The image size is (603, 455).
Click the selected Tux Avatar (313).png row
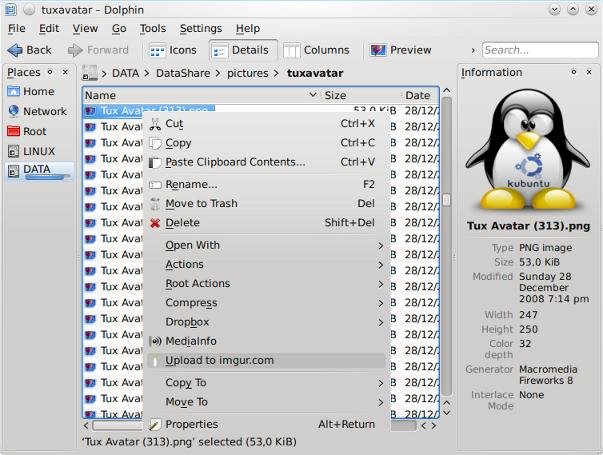point(149,110)
